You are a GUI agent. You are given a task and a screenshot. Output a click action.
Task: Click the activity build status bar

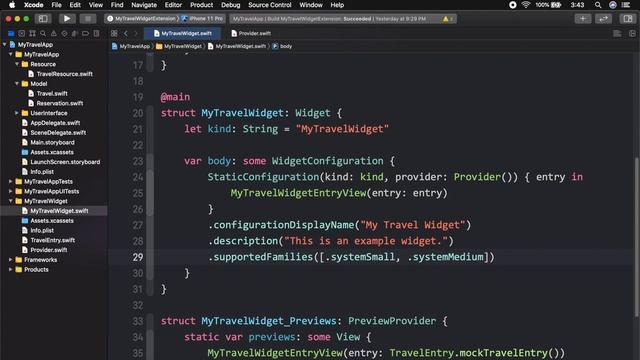[343, 19]
